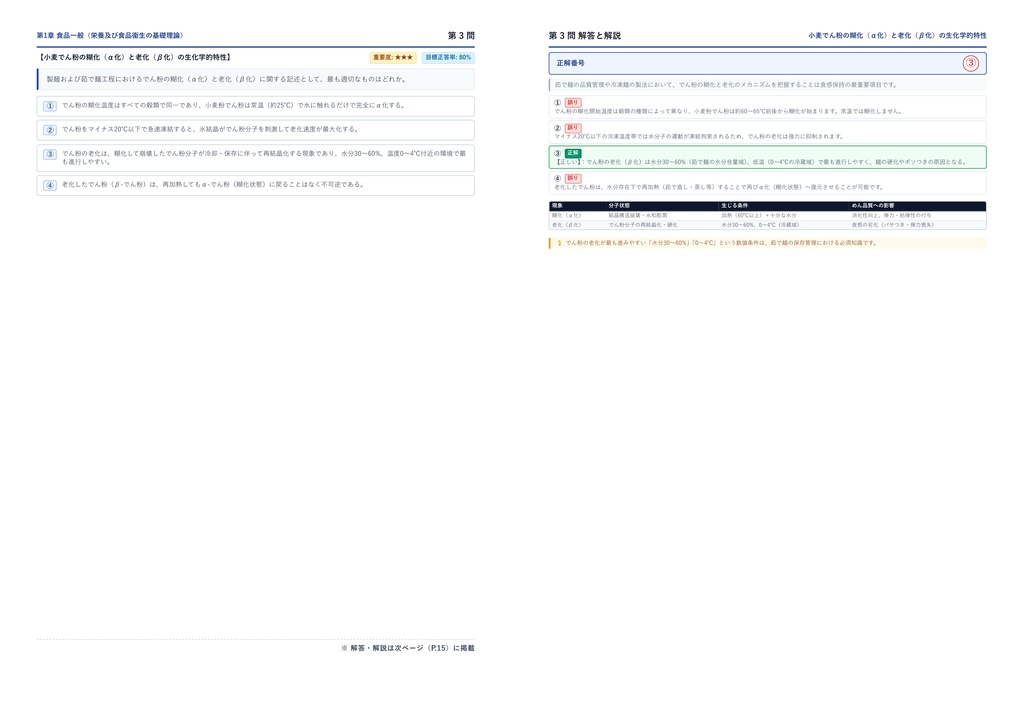Screen dimensions: 1024x724
Task: Click the number ③ badge in the question list
Action: pos(50,155)
